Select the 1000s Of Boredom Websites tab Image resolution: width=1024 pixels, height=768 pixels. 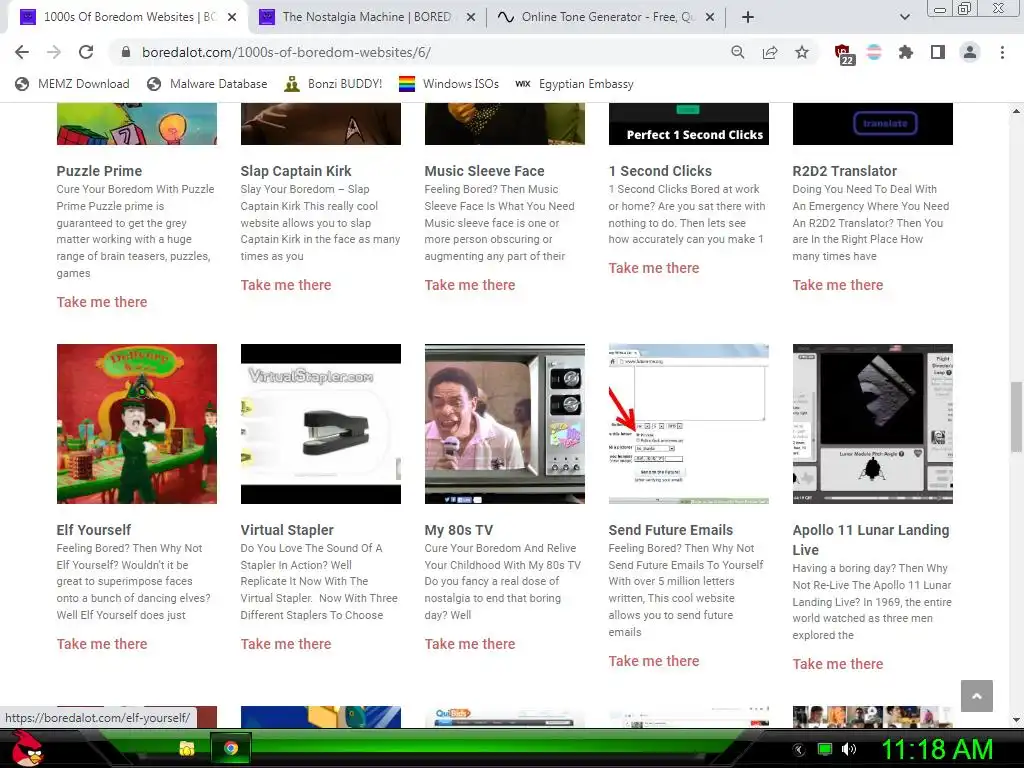(x=127, y=17)
